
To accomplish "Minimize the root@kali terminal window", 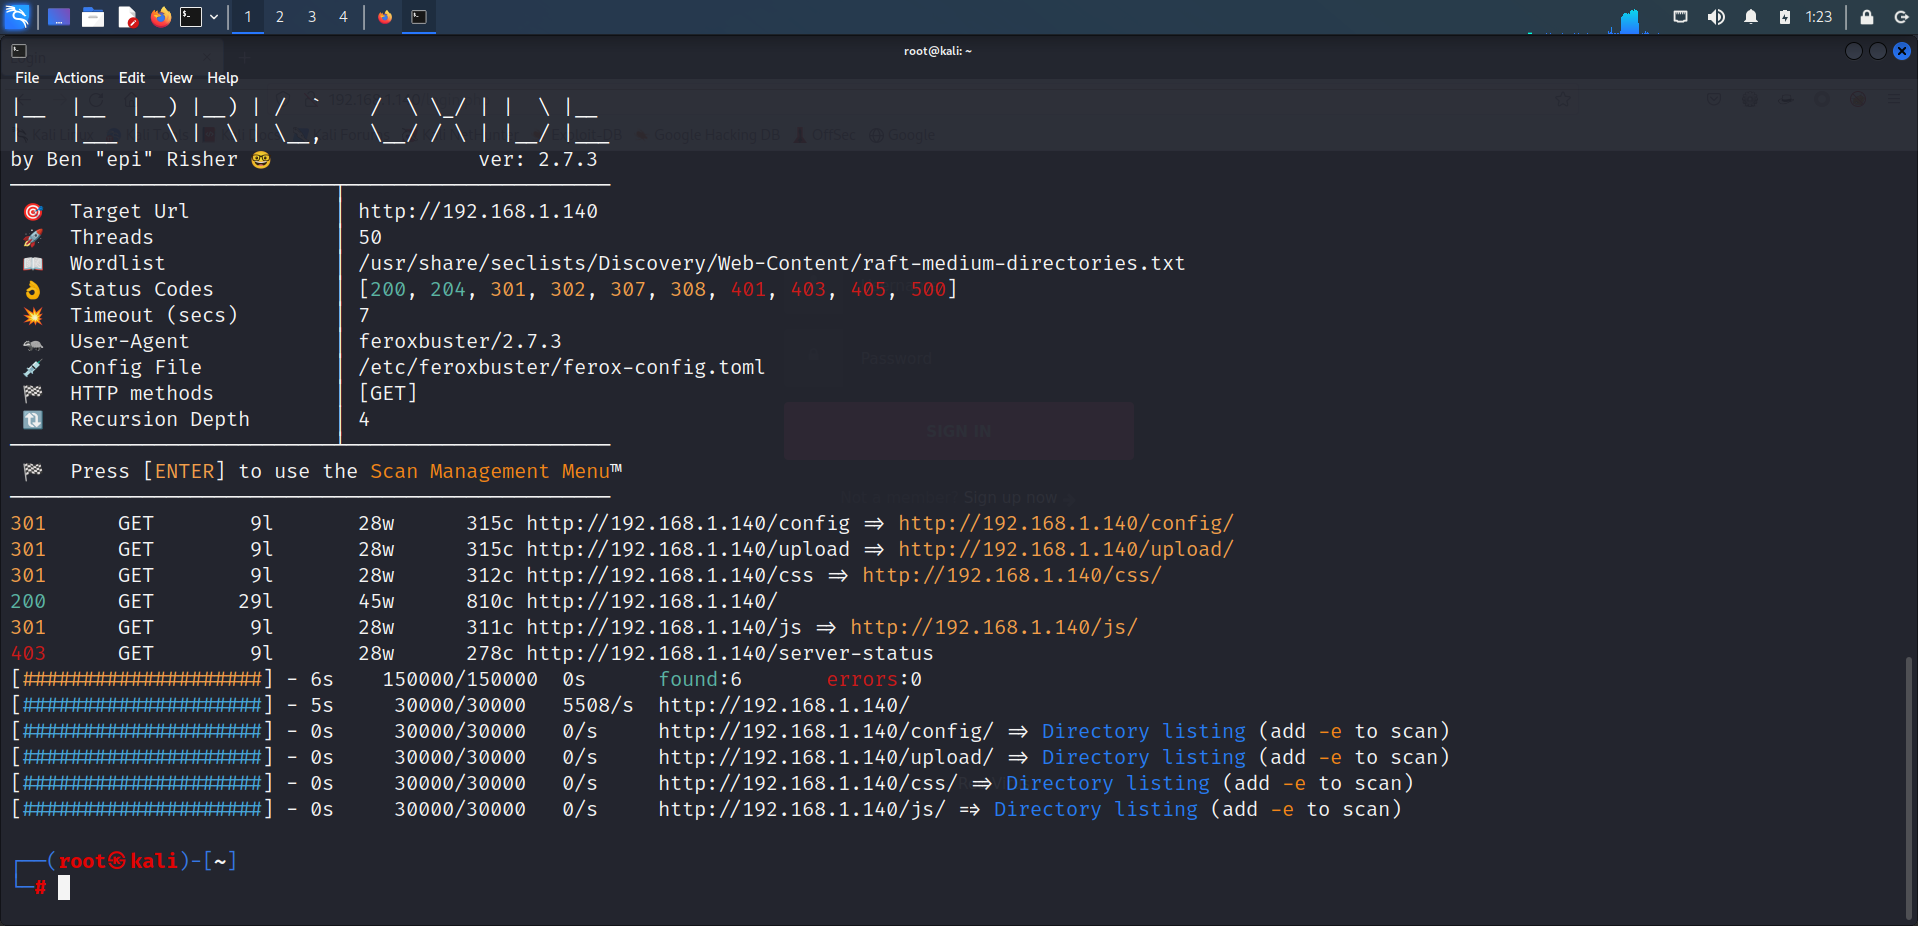I will click(x=1854, y=51).
